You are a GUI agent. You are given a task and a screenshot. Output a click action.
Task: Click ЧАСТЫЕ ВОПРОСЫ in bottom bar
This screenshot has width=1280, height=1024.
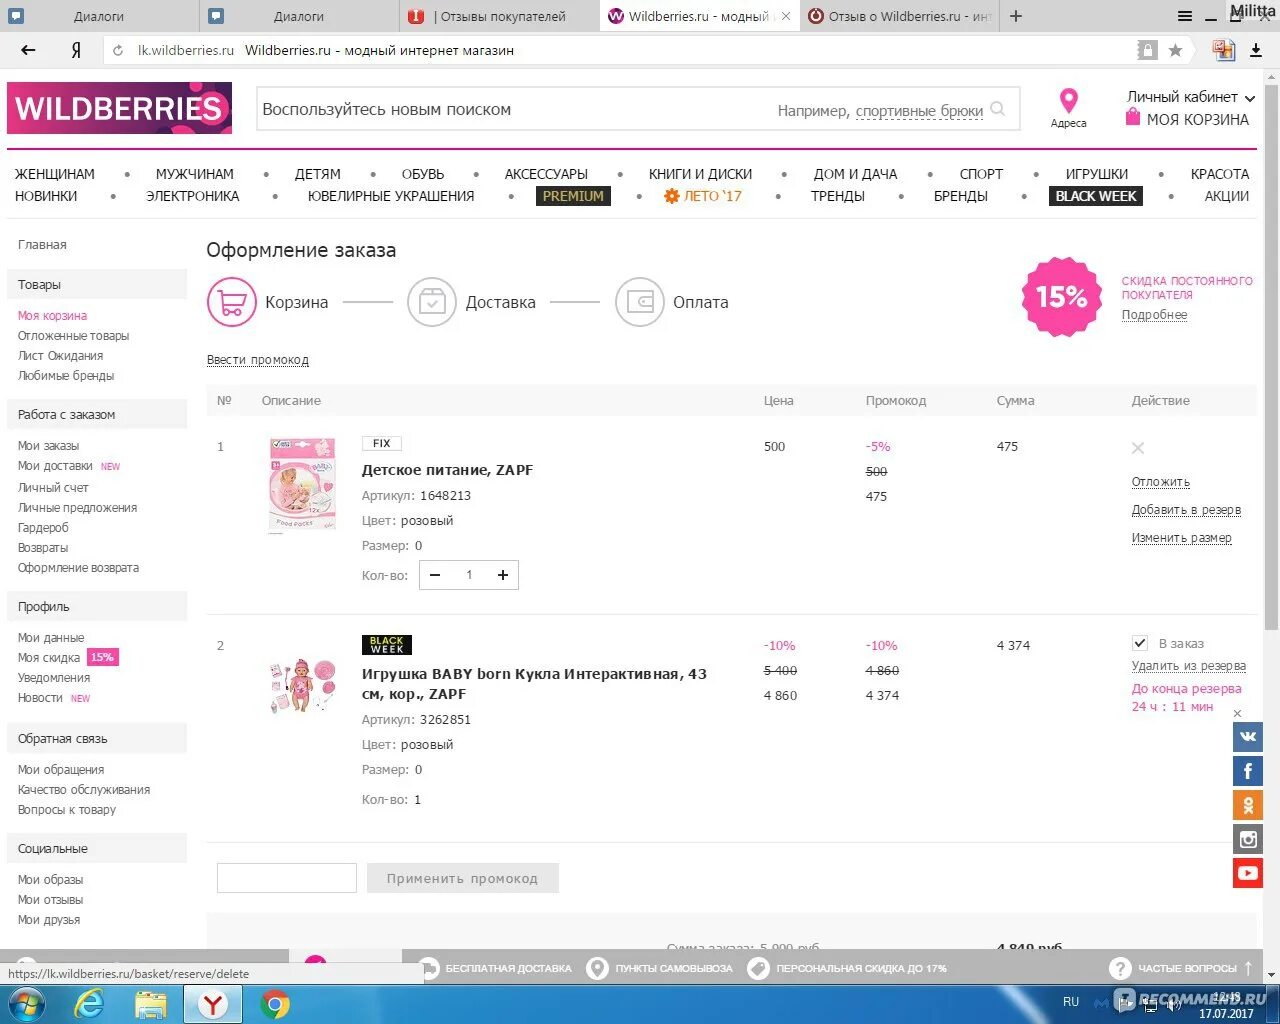pos(1175,968)
